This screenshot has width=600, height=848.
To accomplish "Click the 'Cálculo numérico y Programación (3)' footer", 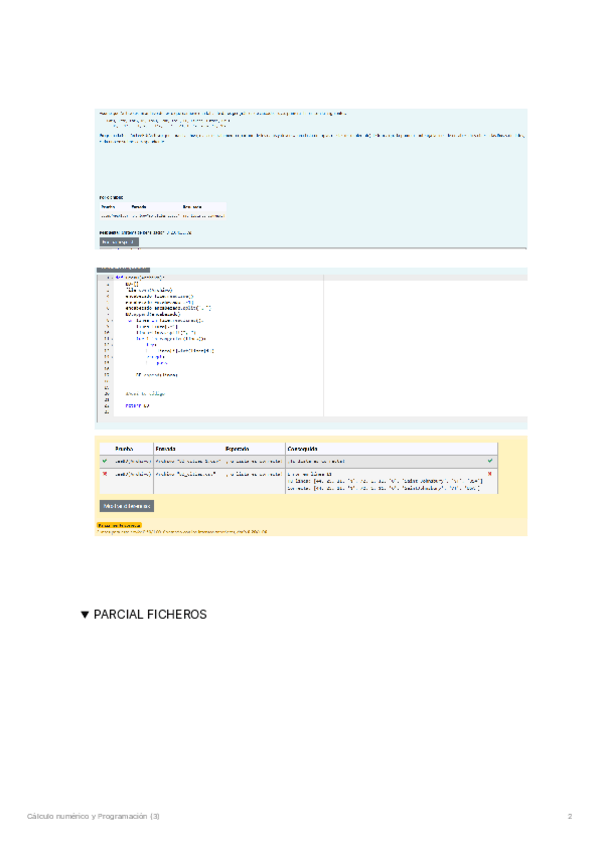I will pyautogui.click(x=93, y=816).
